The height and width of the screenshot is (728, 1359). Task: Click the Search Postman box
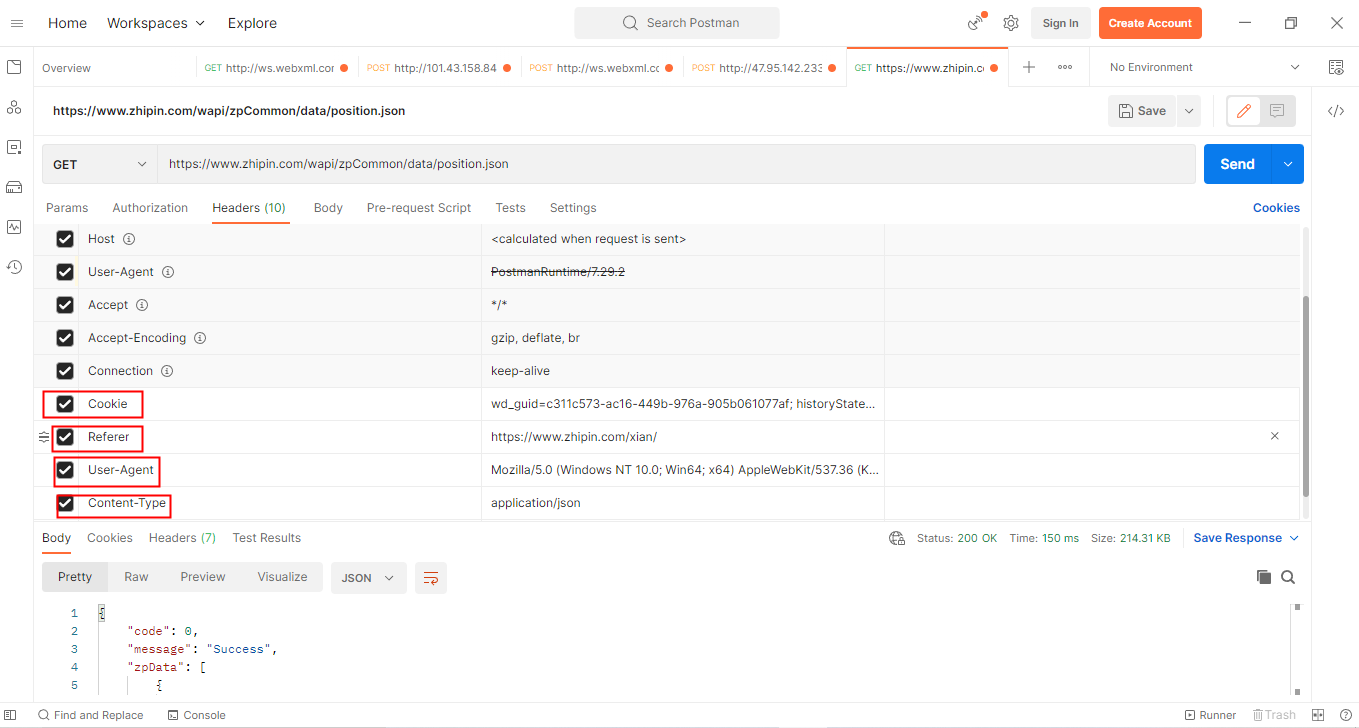[677, 23]
